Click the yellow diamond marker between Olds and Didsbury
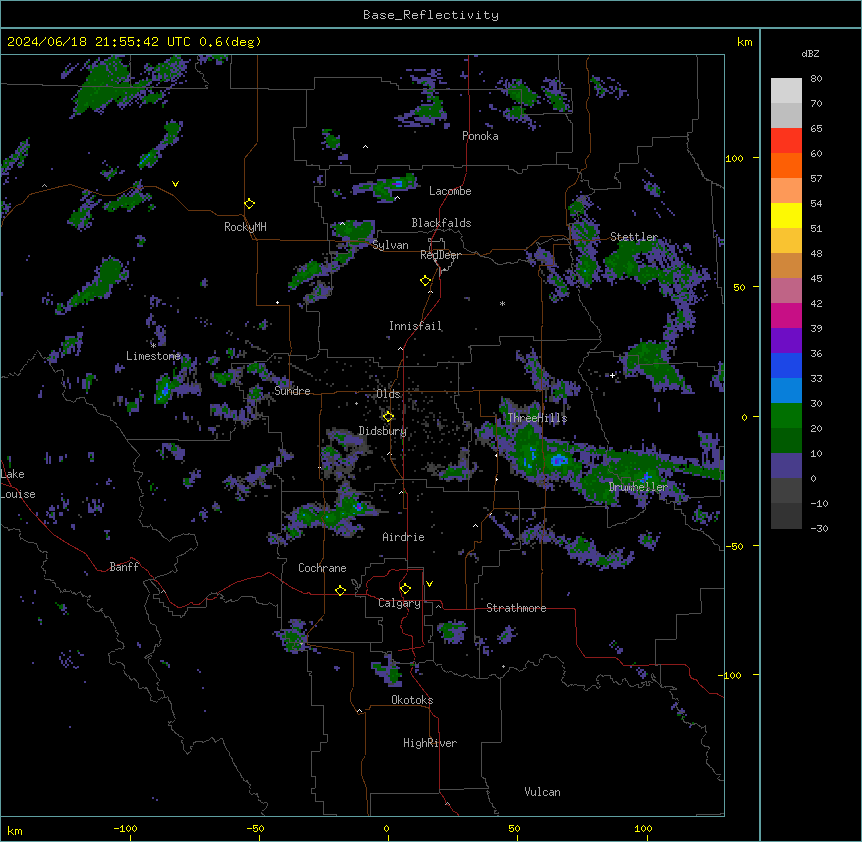Viewport: 862px width, 842px height. [388, 417]
